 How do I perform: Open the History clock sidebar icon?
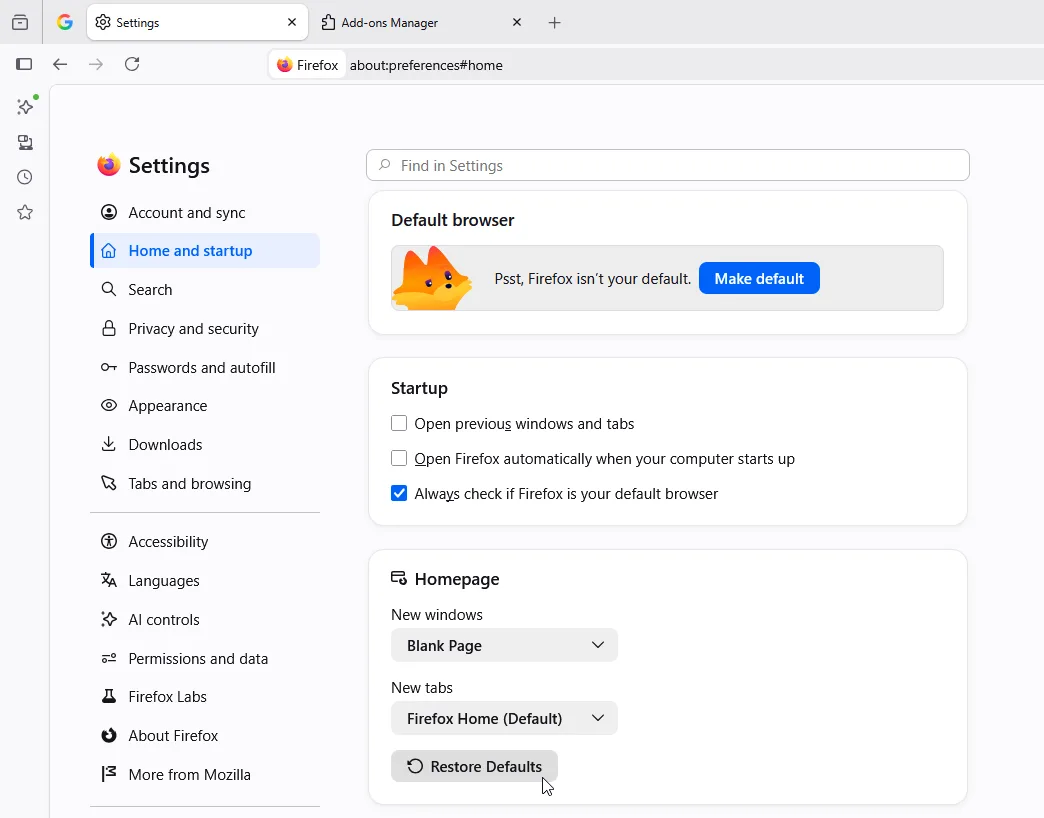25,177
